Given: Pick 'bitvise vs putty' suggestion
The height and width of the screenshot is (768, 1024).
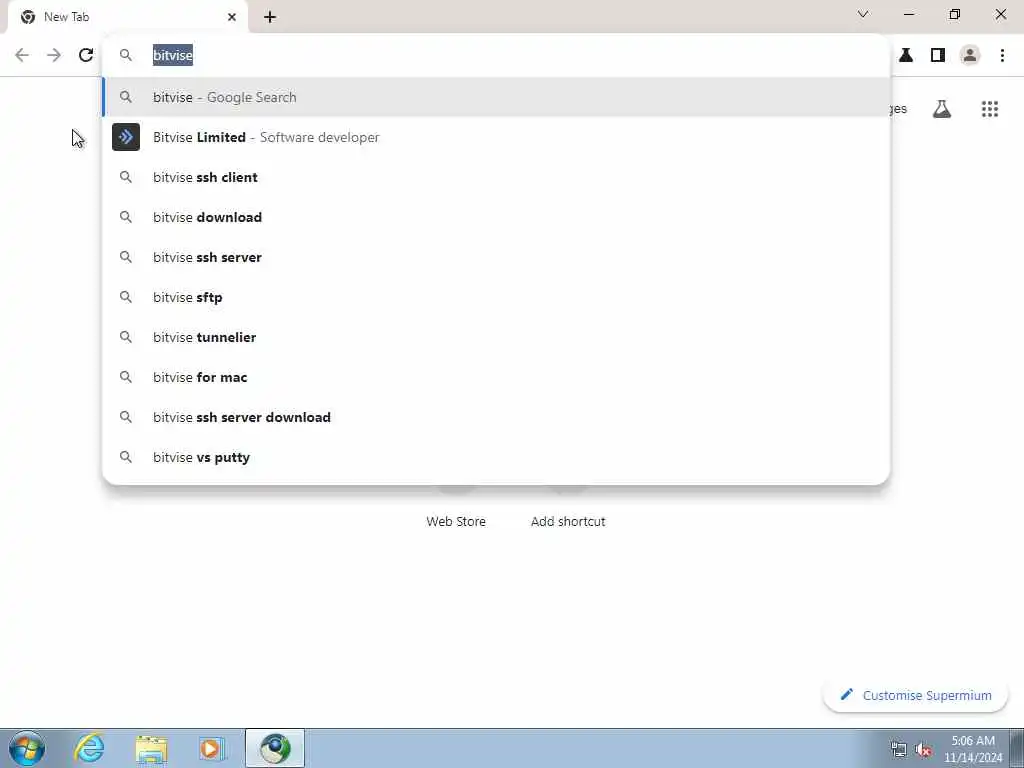Looking at the screenshot, I should (x=496, y=457).
